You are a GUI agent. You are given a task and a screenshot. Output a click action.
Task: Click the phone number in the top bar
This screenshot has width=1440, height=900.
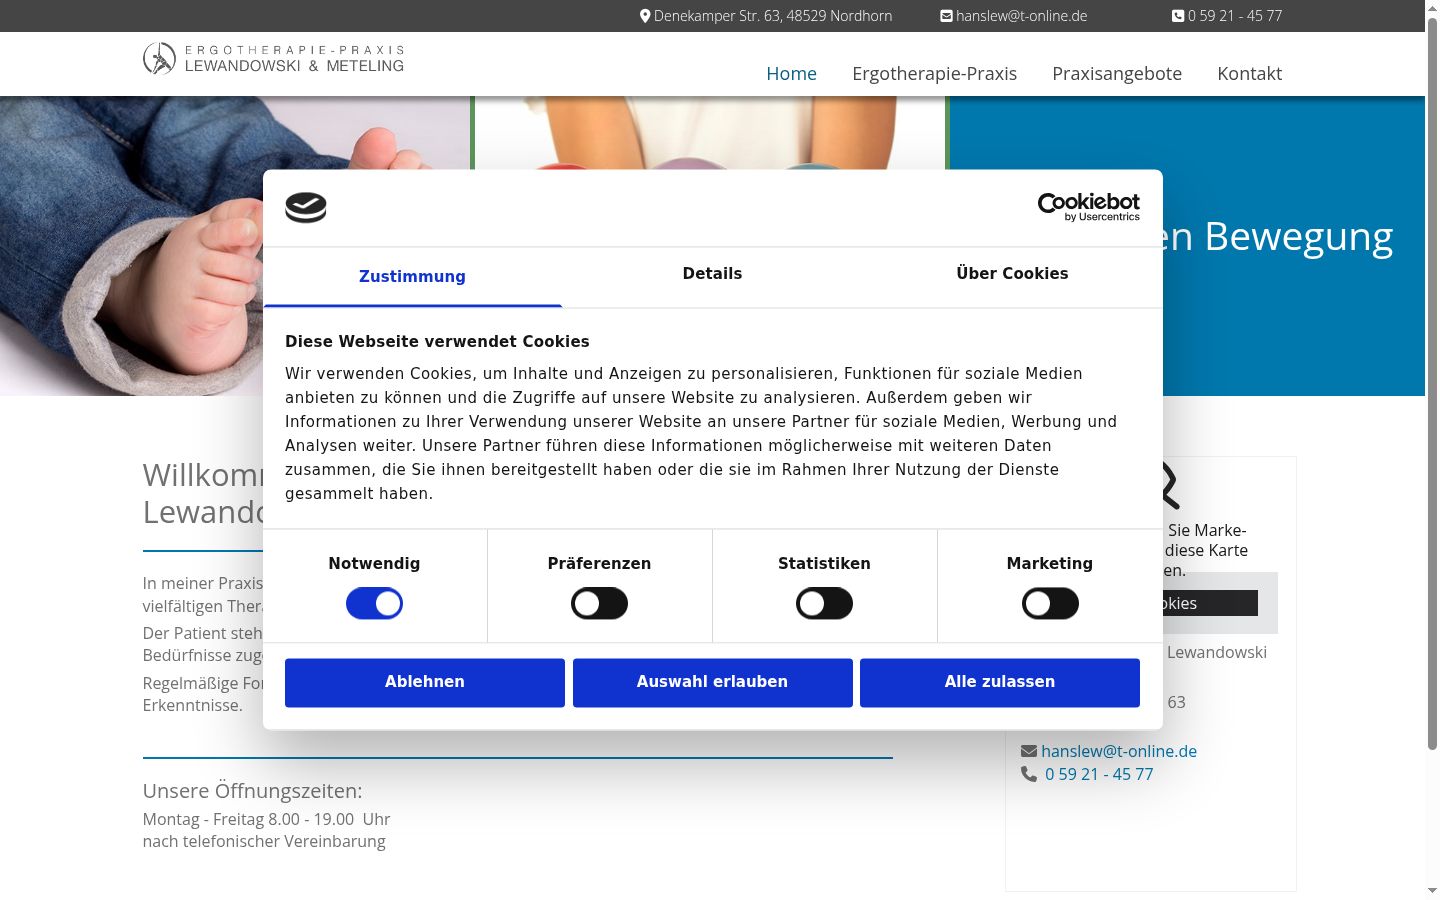click(1235, 16)
